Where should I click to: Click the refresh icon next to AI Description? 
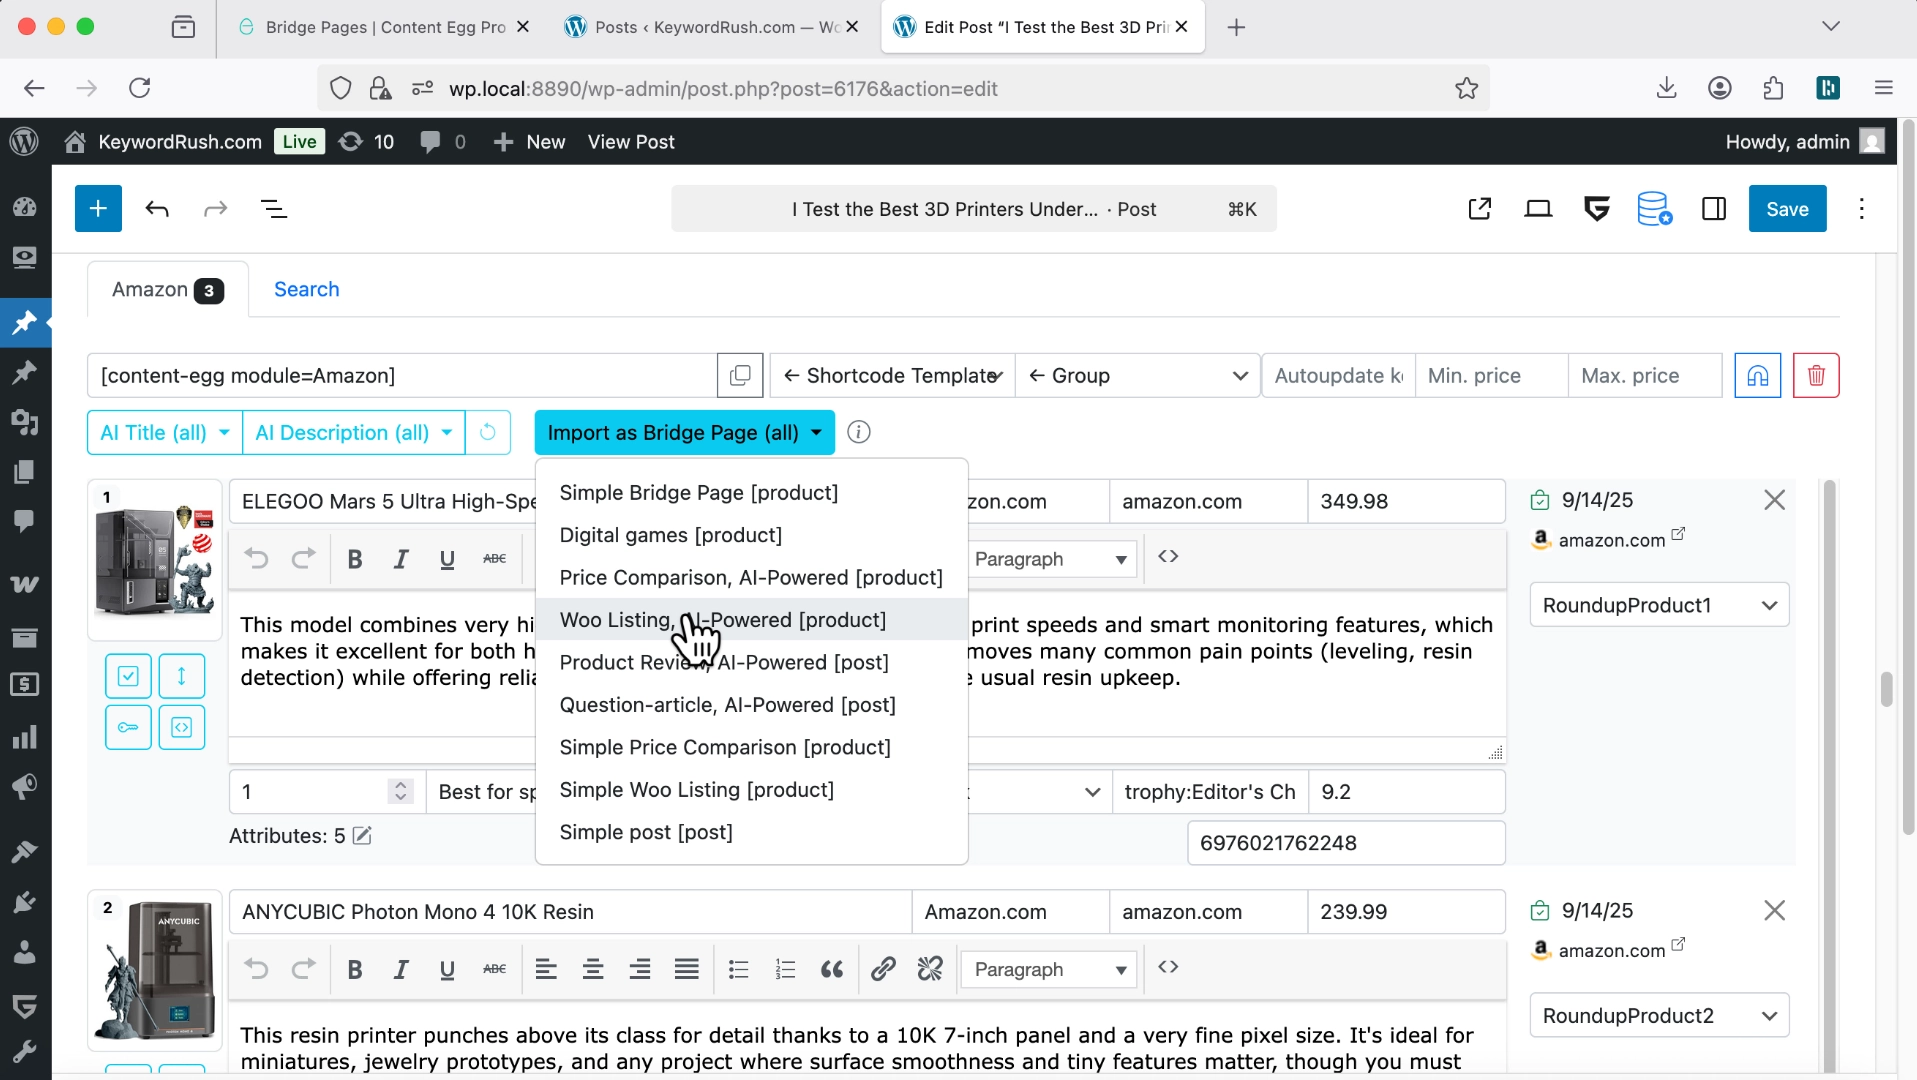tap(488, 433)
